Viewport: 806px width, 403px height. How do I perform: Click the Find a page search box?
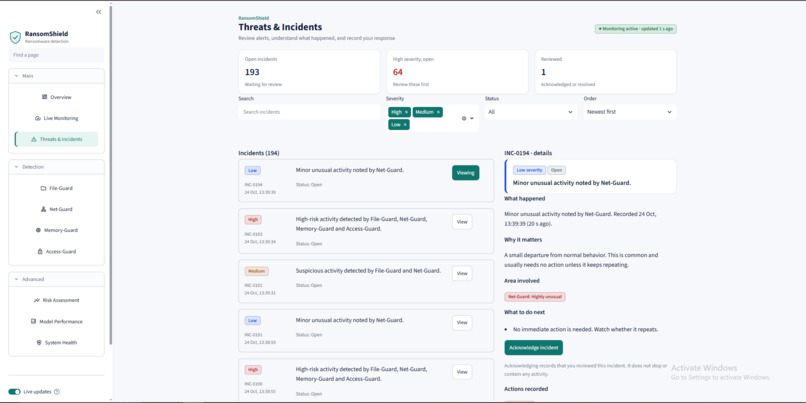coord(57,55)
